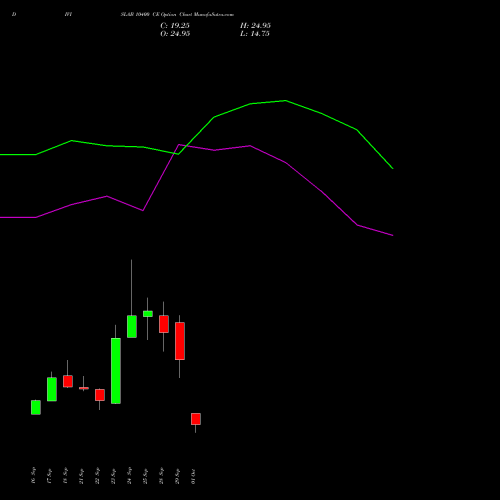Select the 22 Sep red candlestick

coord(100,395)
